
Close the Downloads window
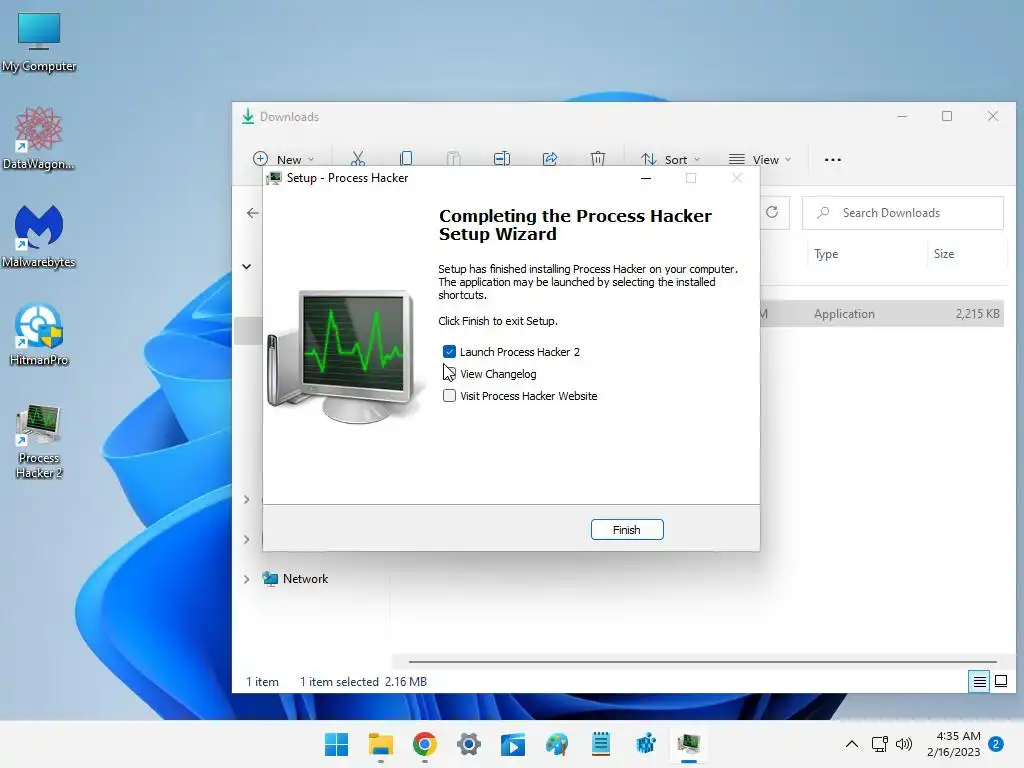click(993, 116)
